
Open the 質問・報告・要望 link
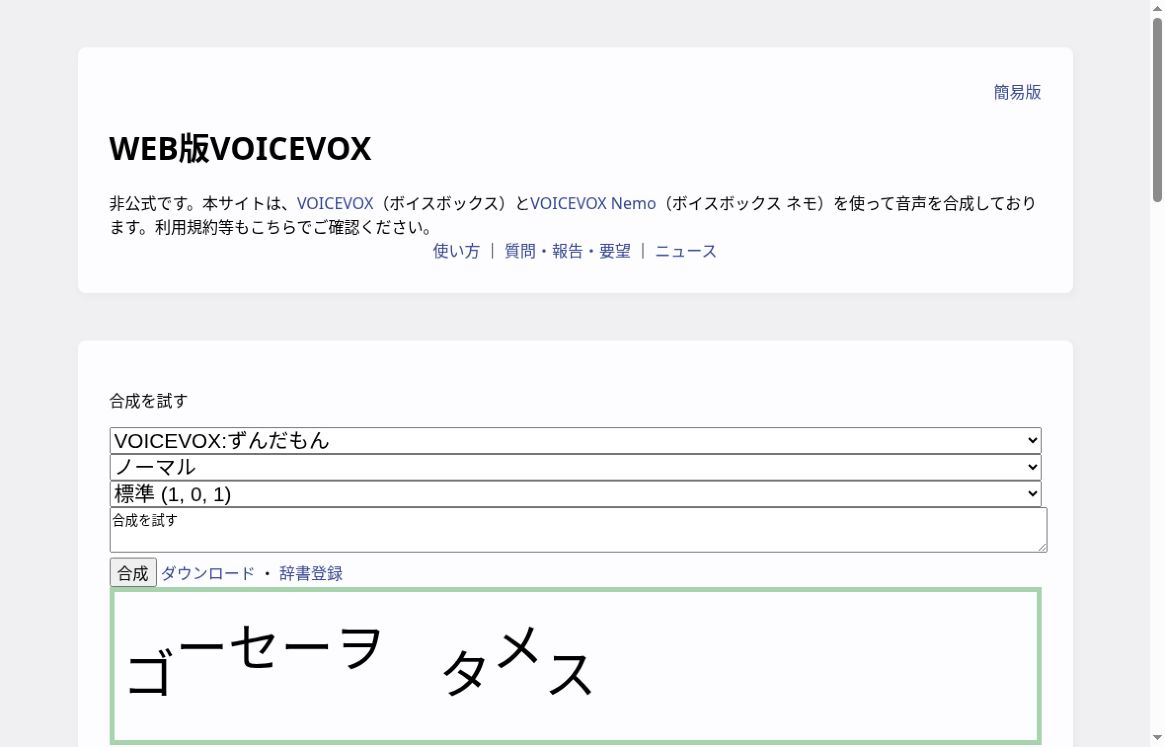pos(568,251)
